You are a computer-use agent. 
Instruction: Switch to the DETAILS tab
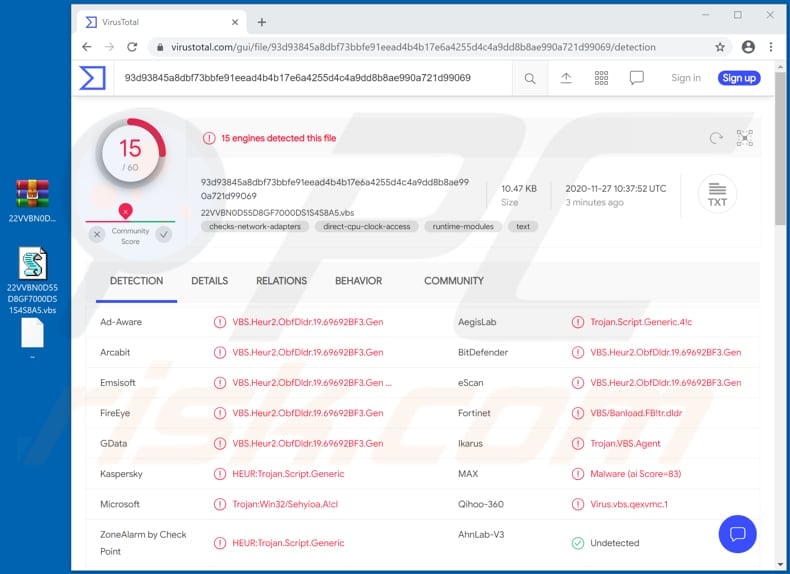210,281
